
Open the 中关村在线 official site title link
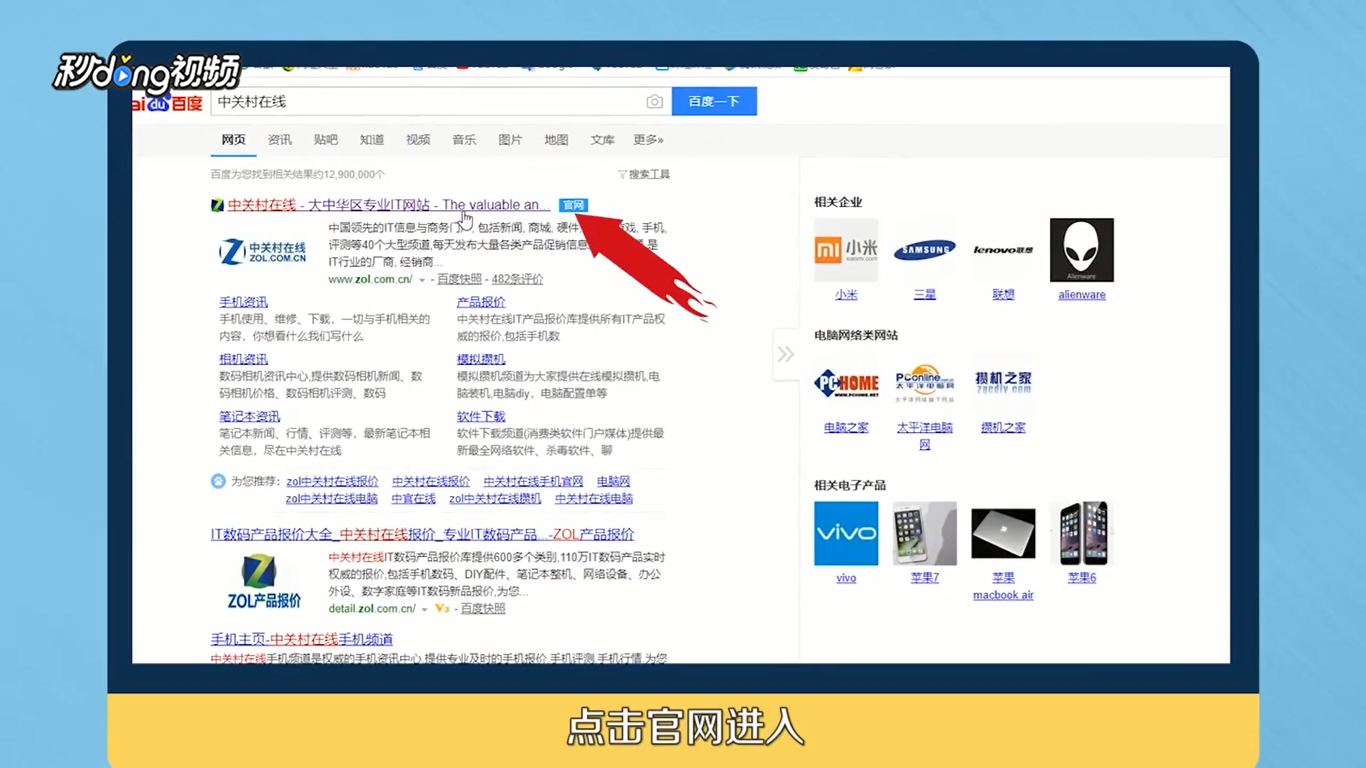point(389,205)
